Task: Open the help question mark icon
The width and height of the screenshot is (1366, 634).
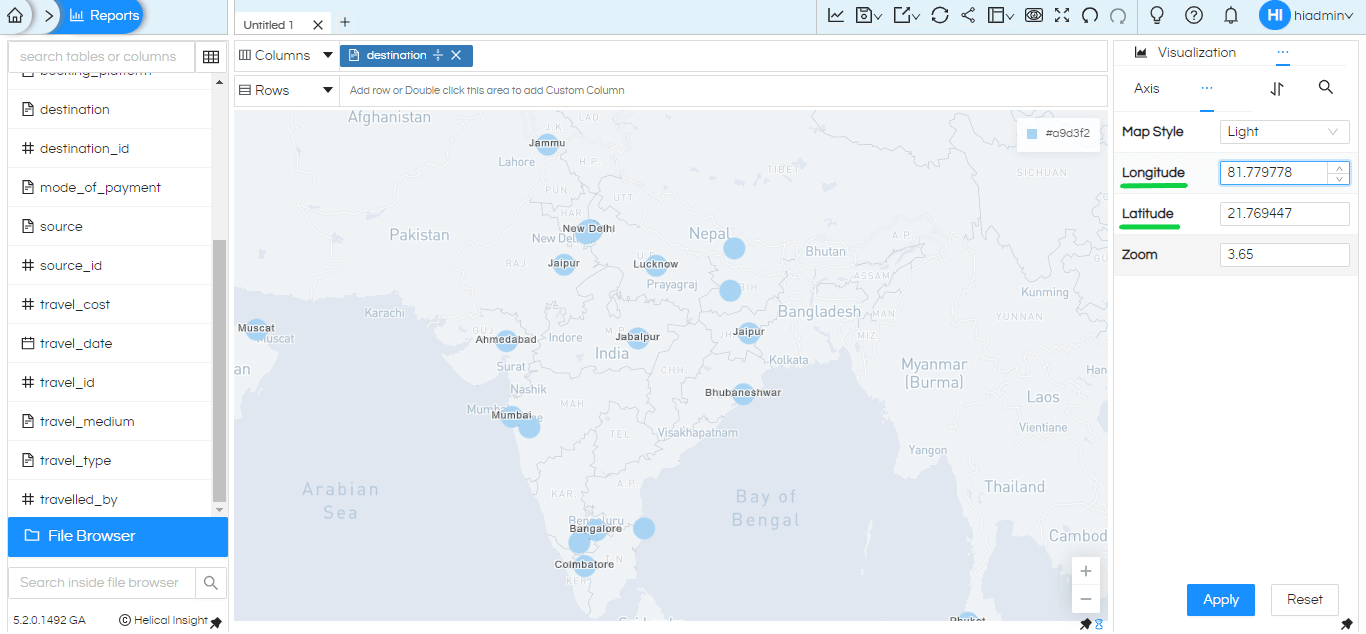Action: (1193, 15)
